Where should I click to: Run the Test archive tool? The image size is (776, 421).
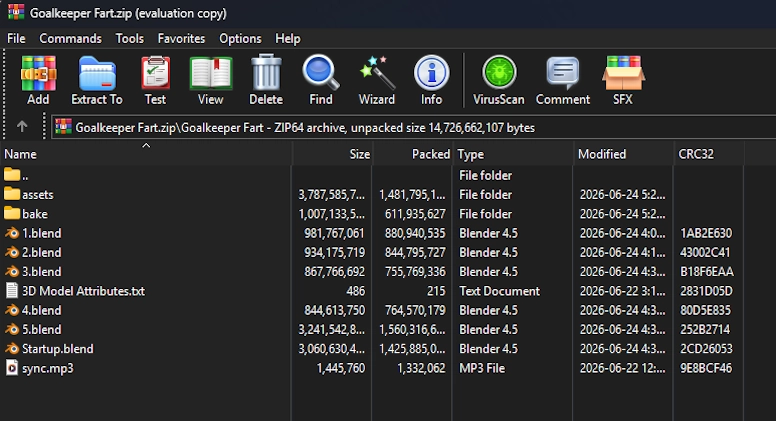pos(155,80)
